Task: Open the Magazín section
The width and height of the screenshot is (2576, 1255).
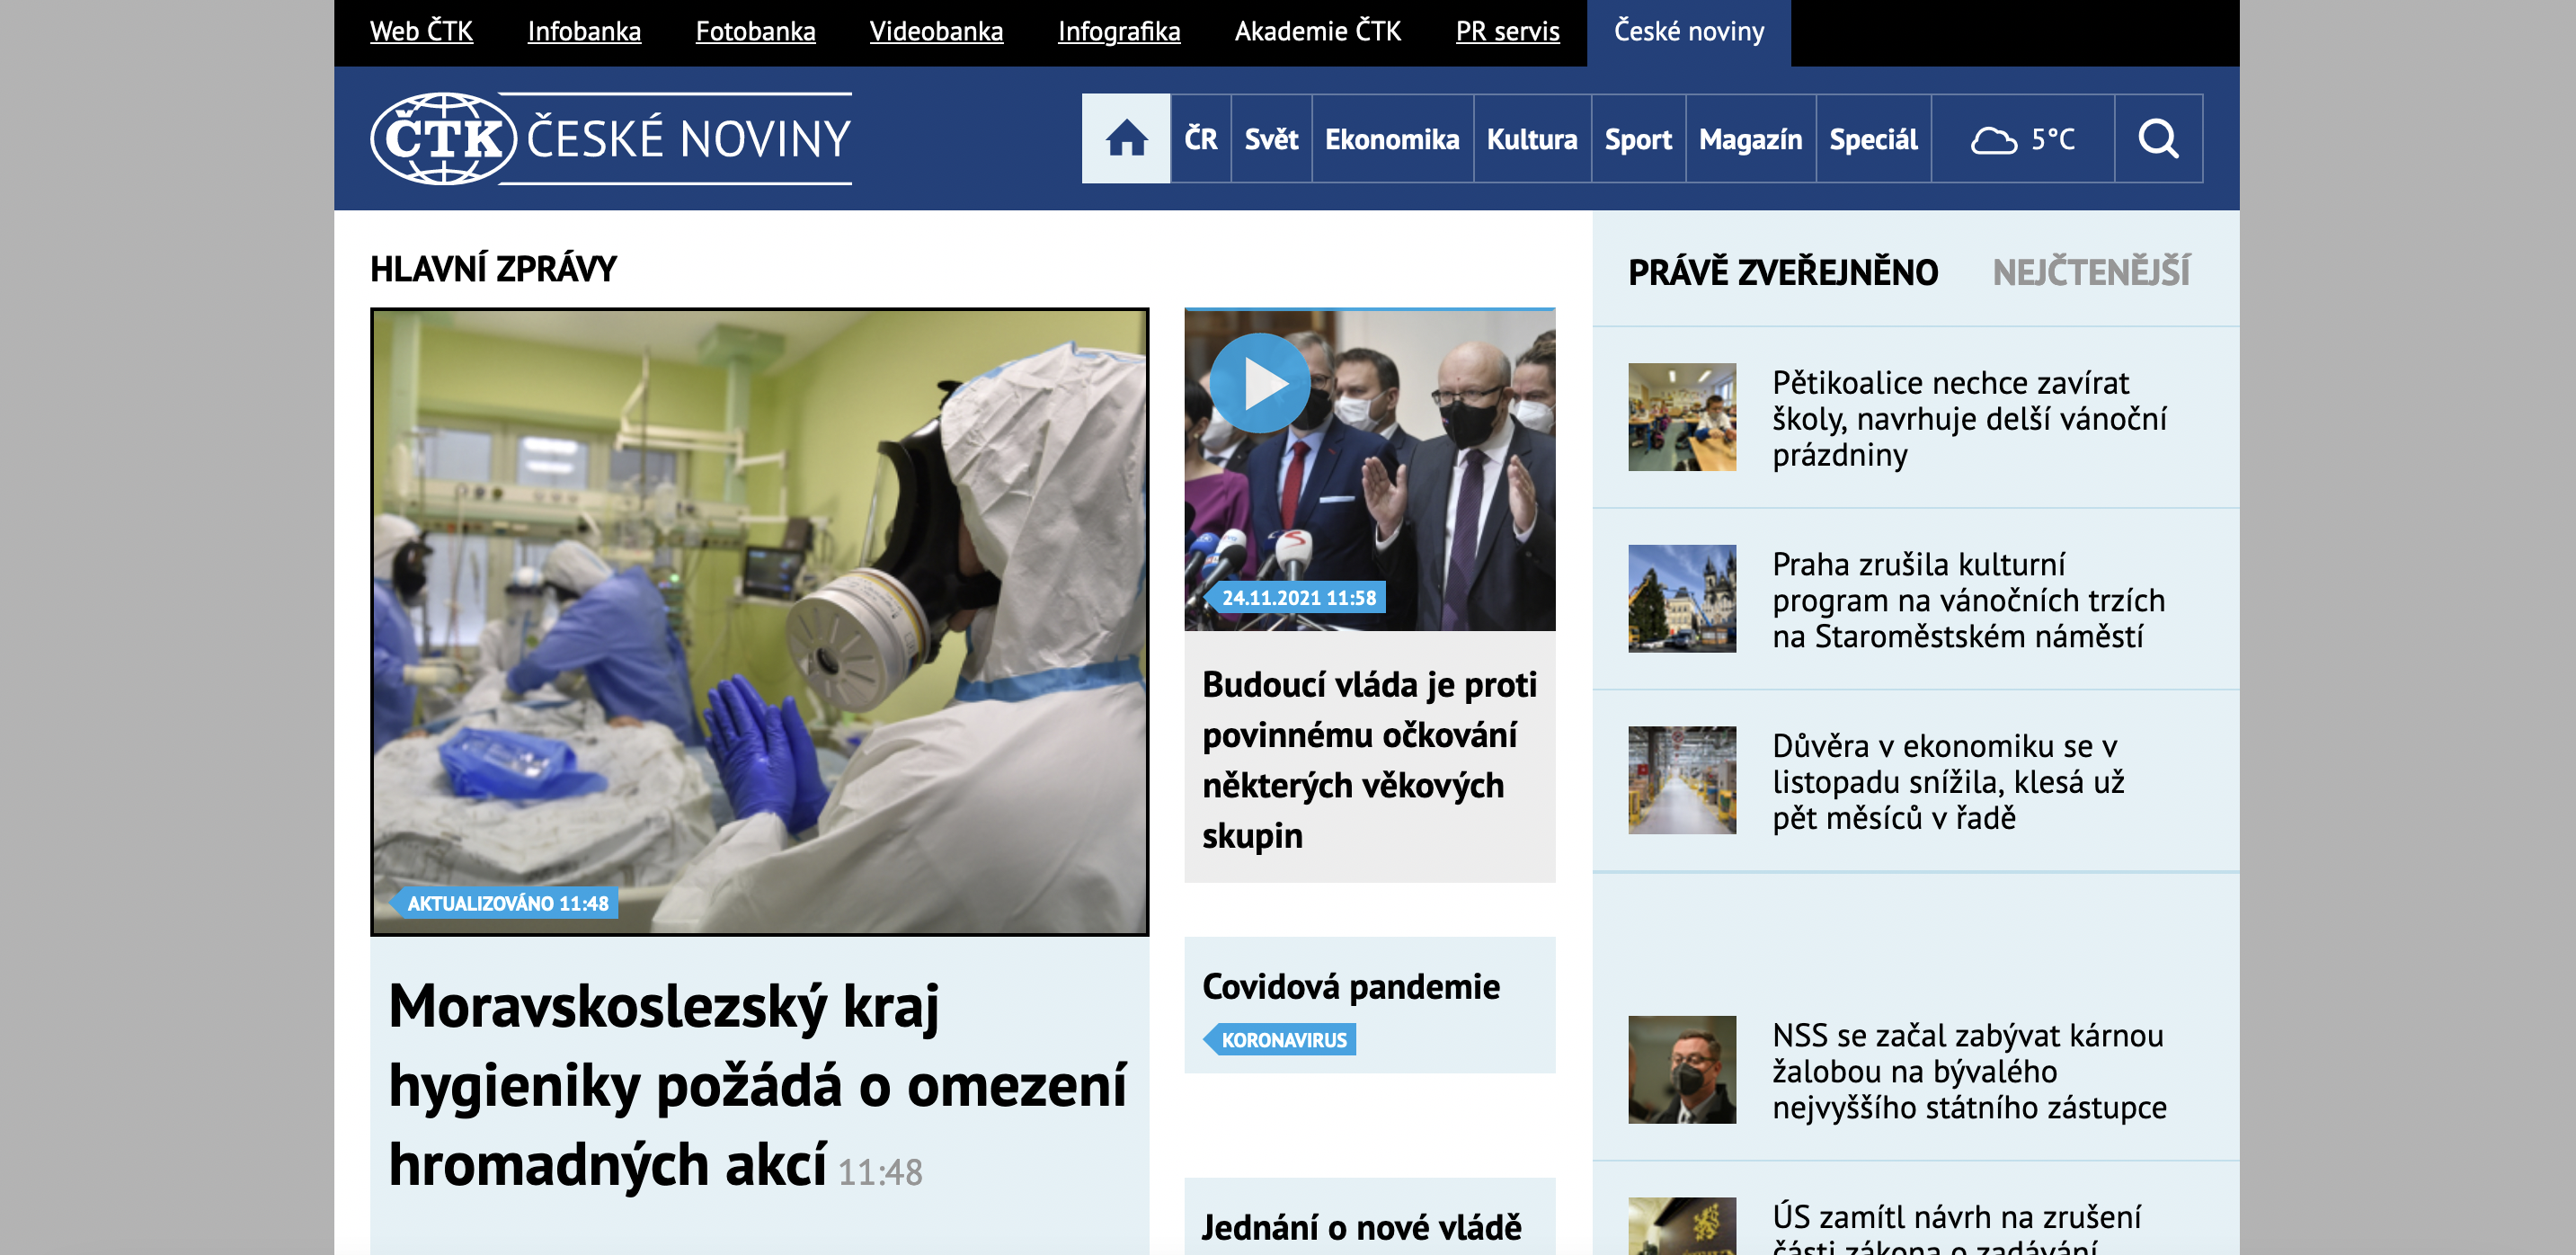Action: click(1750, 139)
